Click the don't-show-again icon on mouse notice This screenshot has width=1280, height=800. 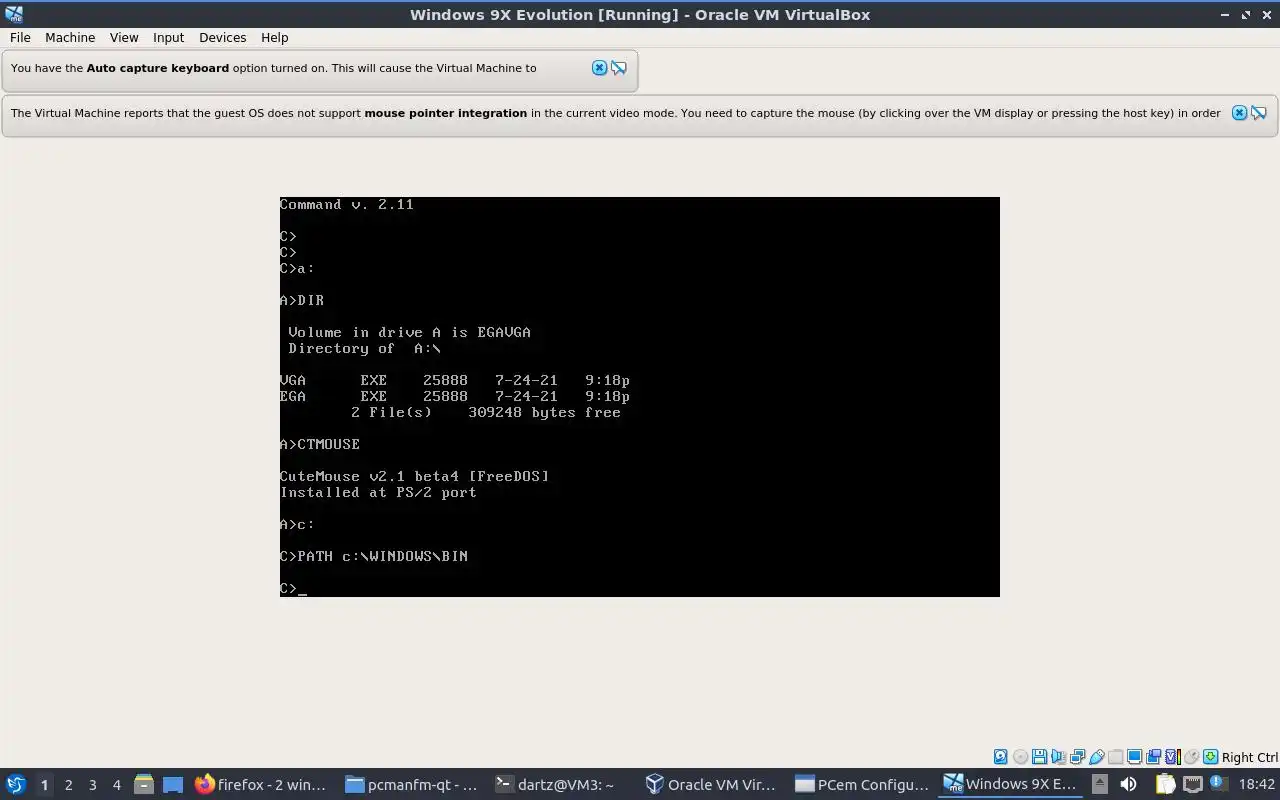pos(1259,113)
